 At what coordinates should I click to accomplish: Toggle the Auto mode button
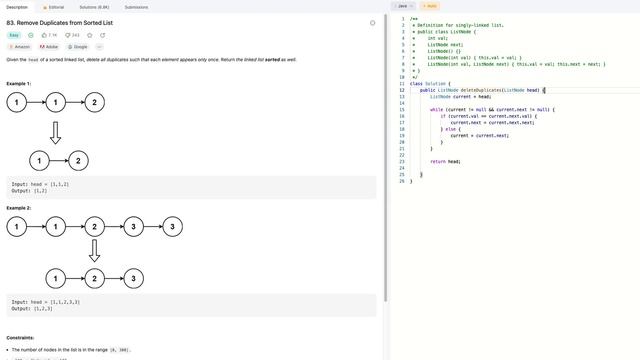[430, 6]
